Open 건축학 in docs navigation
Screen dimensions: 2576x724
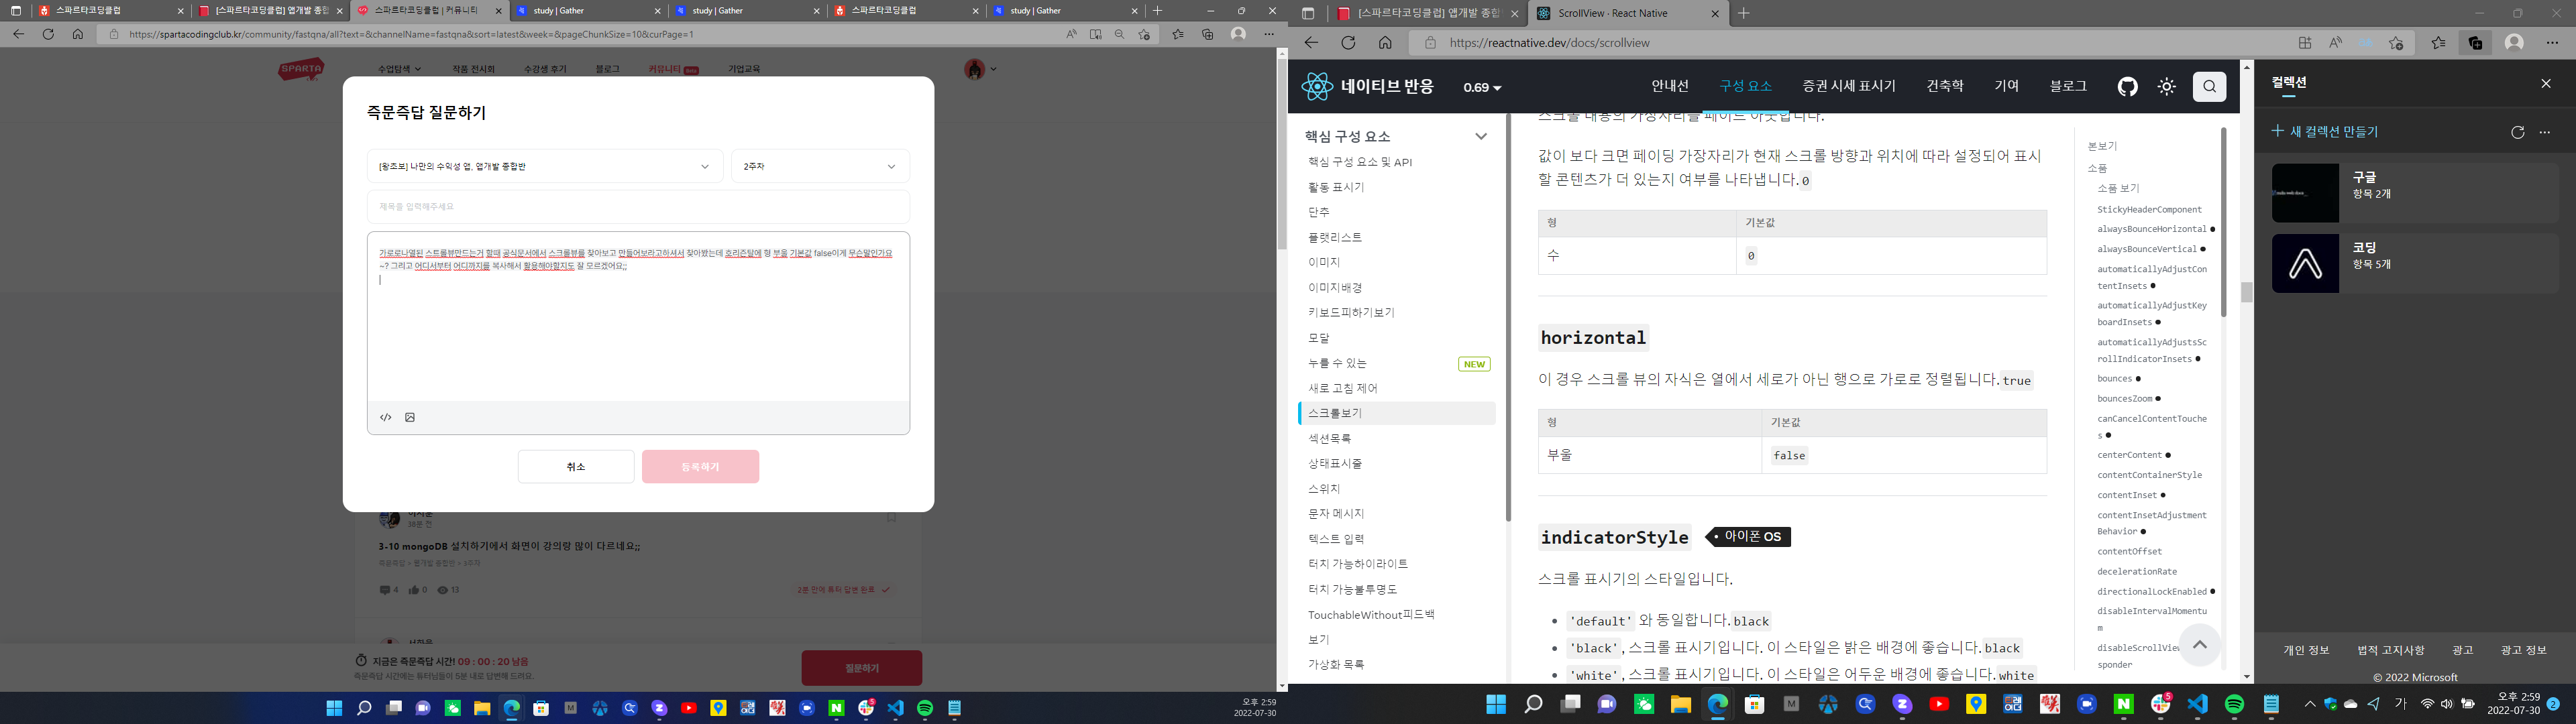1944,86
